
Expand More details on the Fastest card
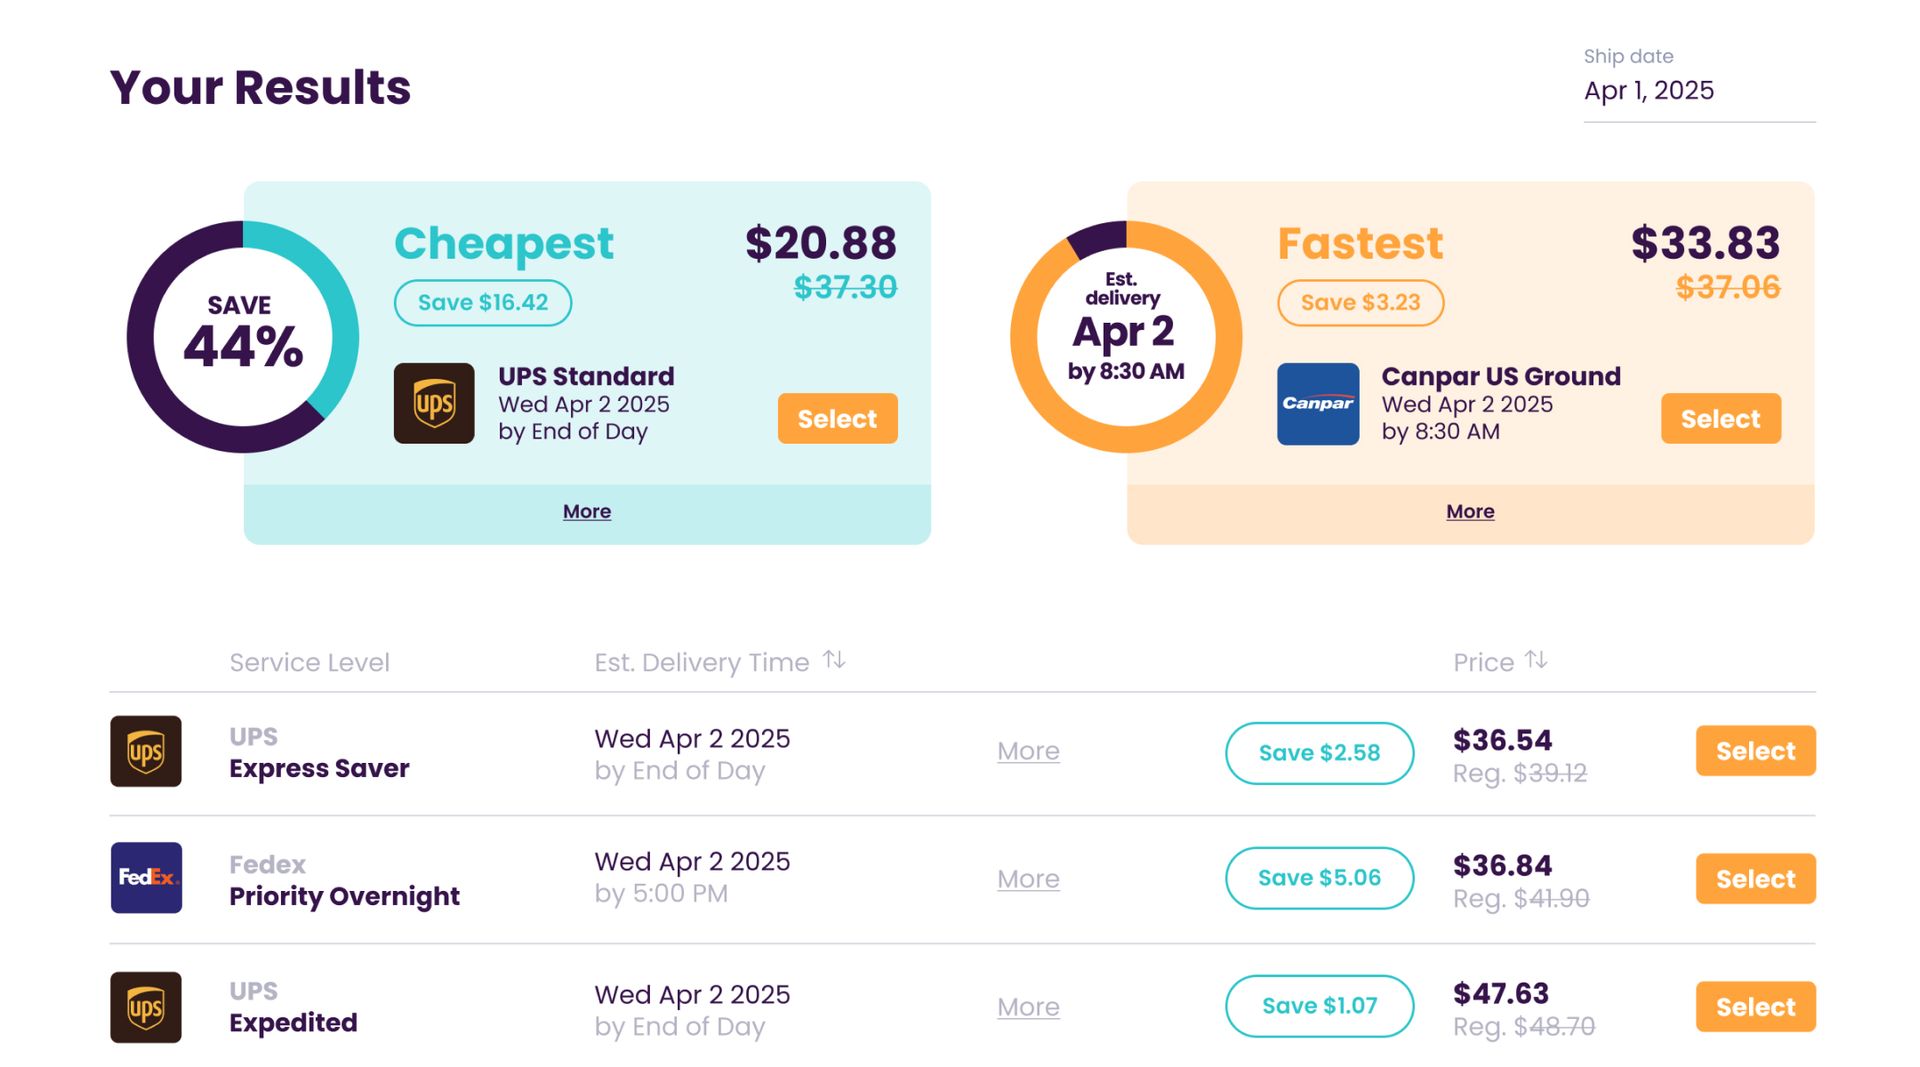[1470, 511]
